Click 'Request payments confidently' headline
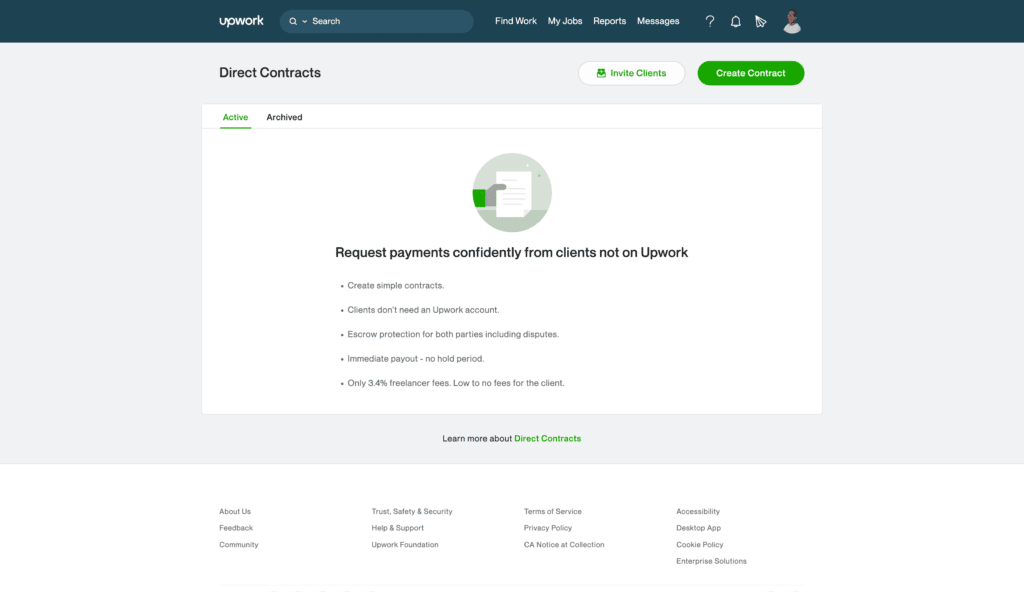This screenshot has width=1024, height=592. (511, 253)
